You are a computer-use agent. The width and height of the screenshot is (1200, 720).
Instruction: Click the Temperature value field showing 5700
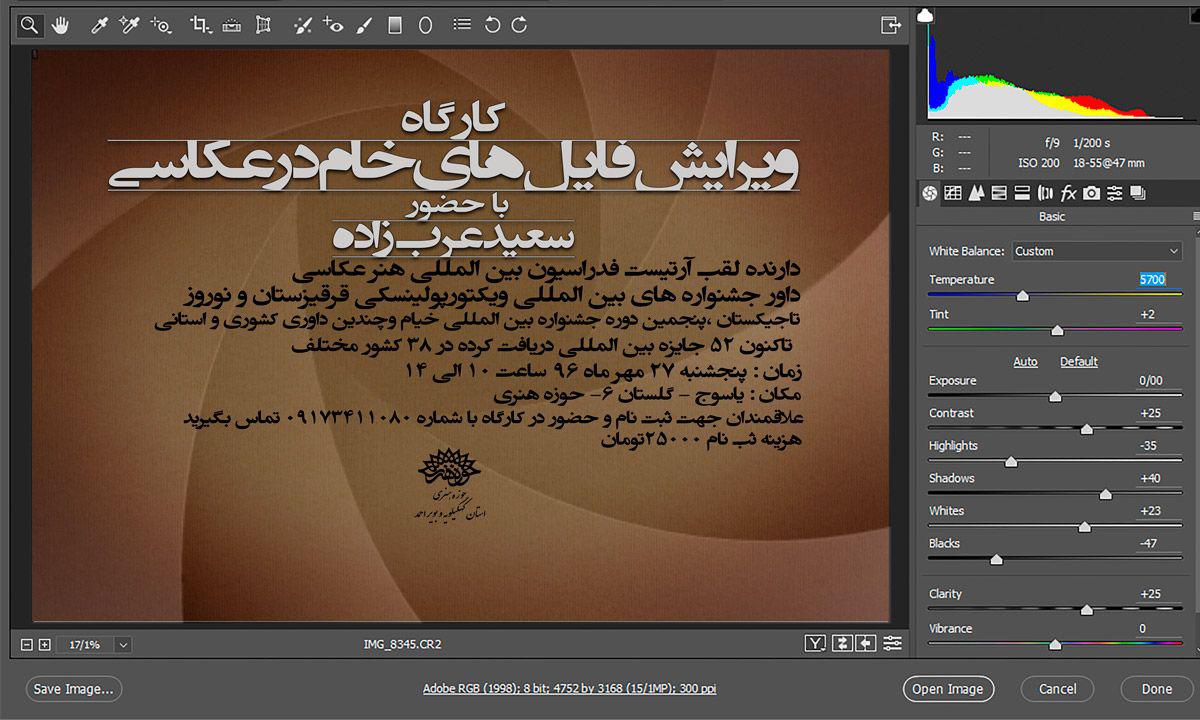point(1152,280)
